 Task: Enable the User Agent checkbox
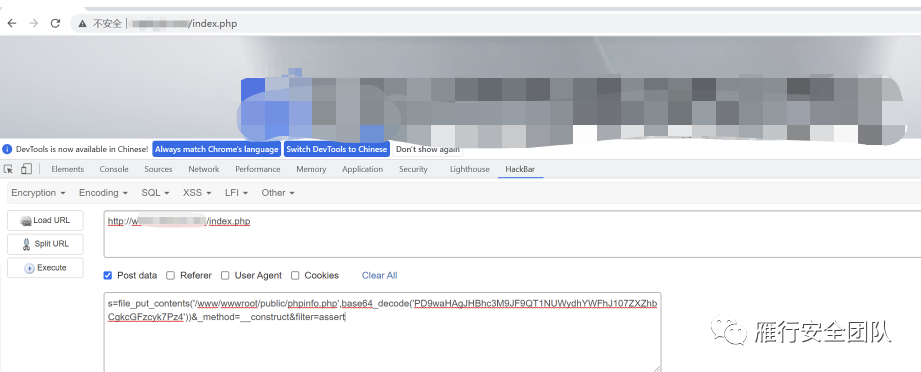pyautogui.click(x=225, y=275)
